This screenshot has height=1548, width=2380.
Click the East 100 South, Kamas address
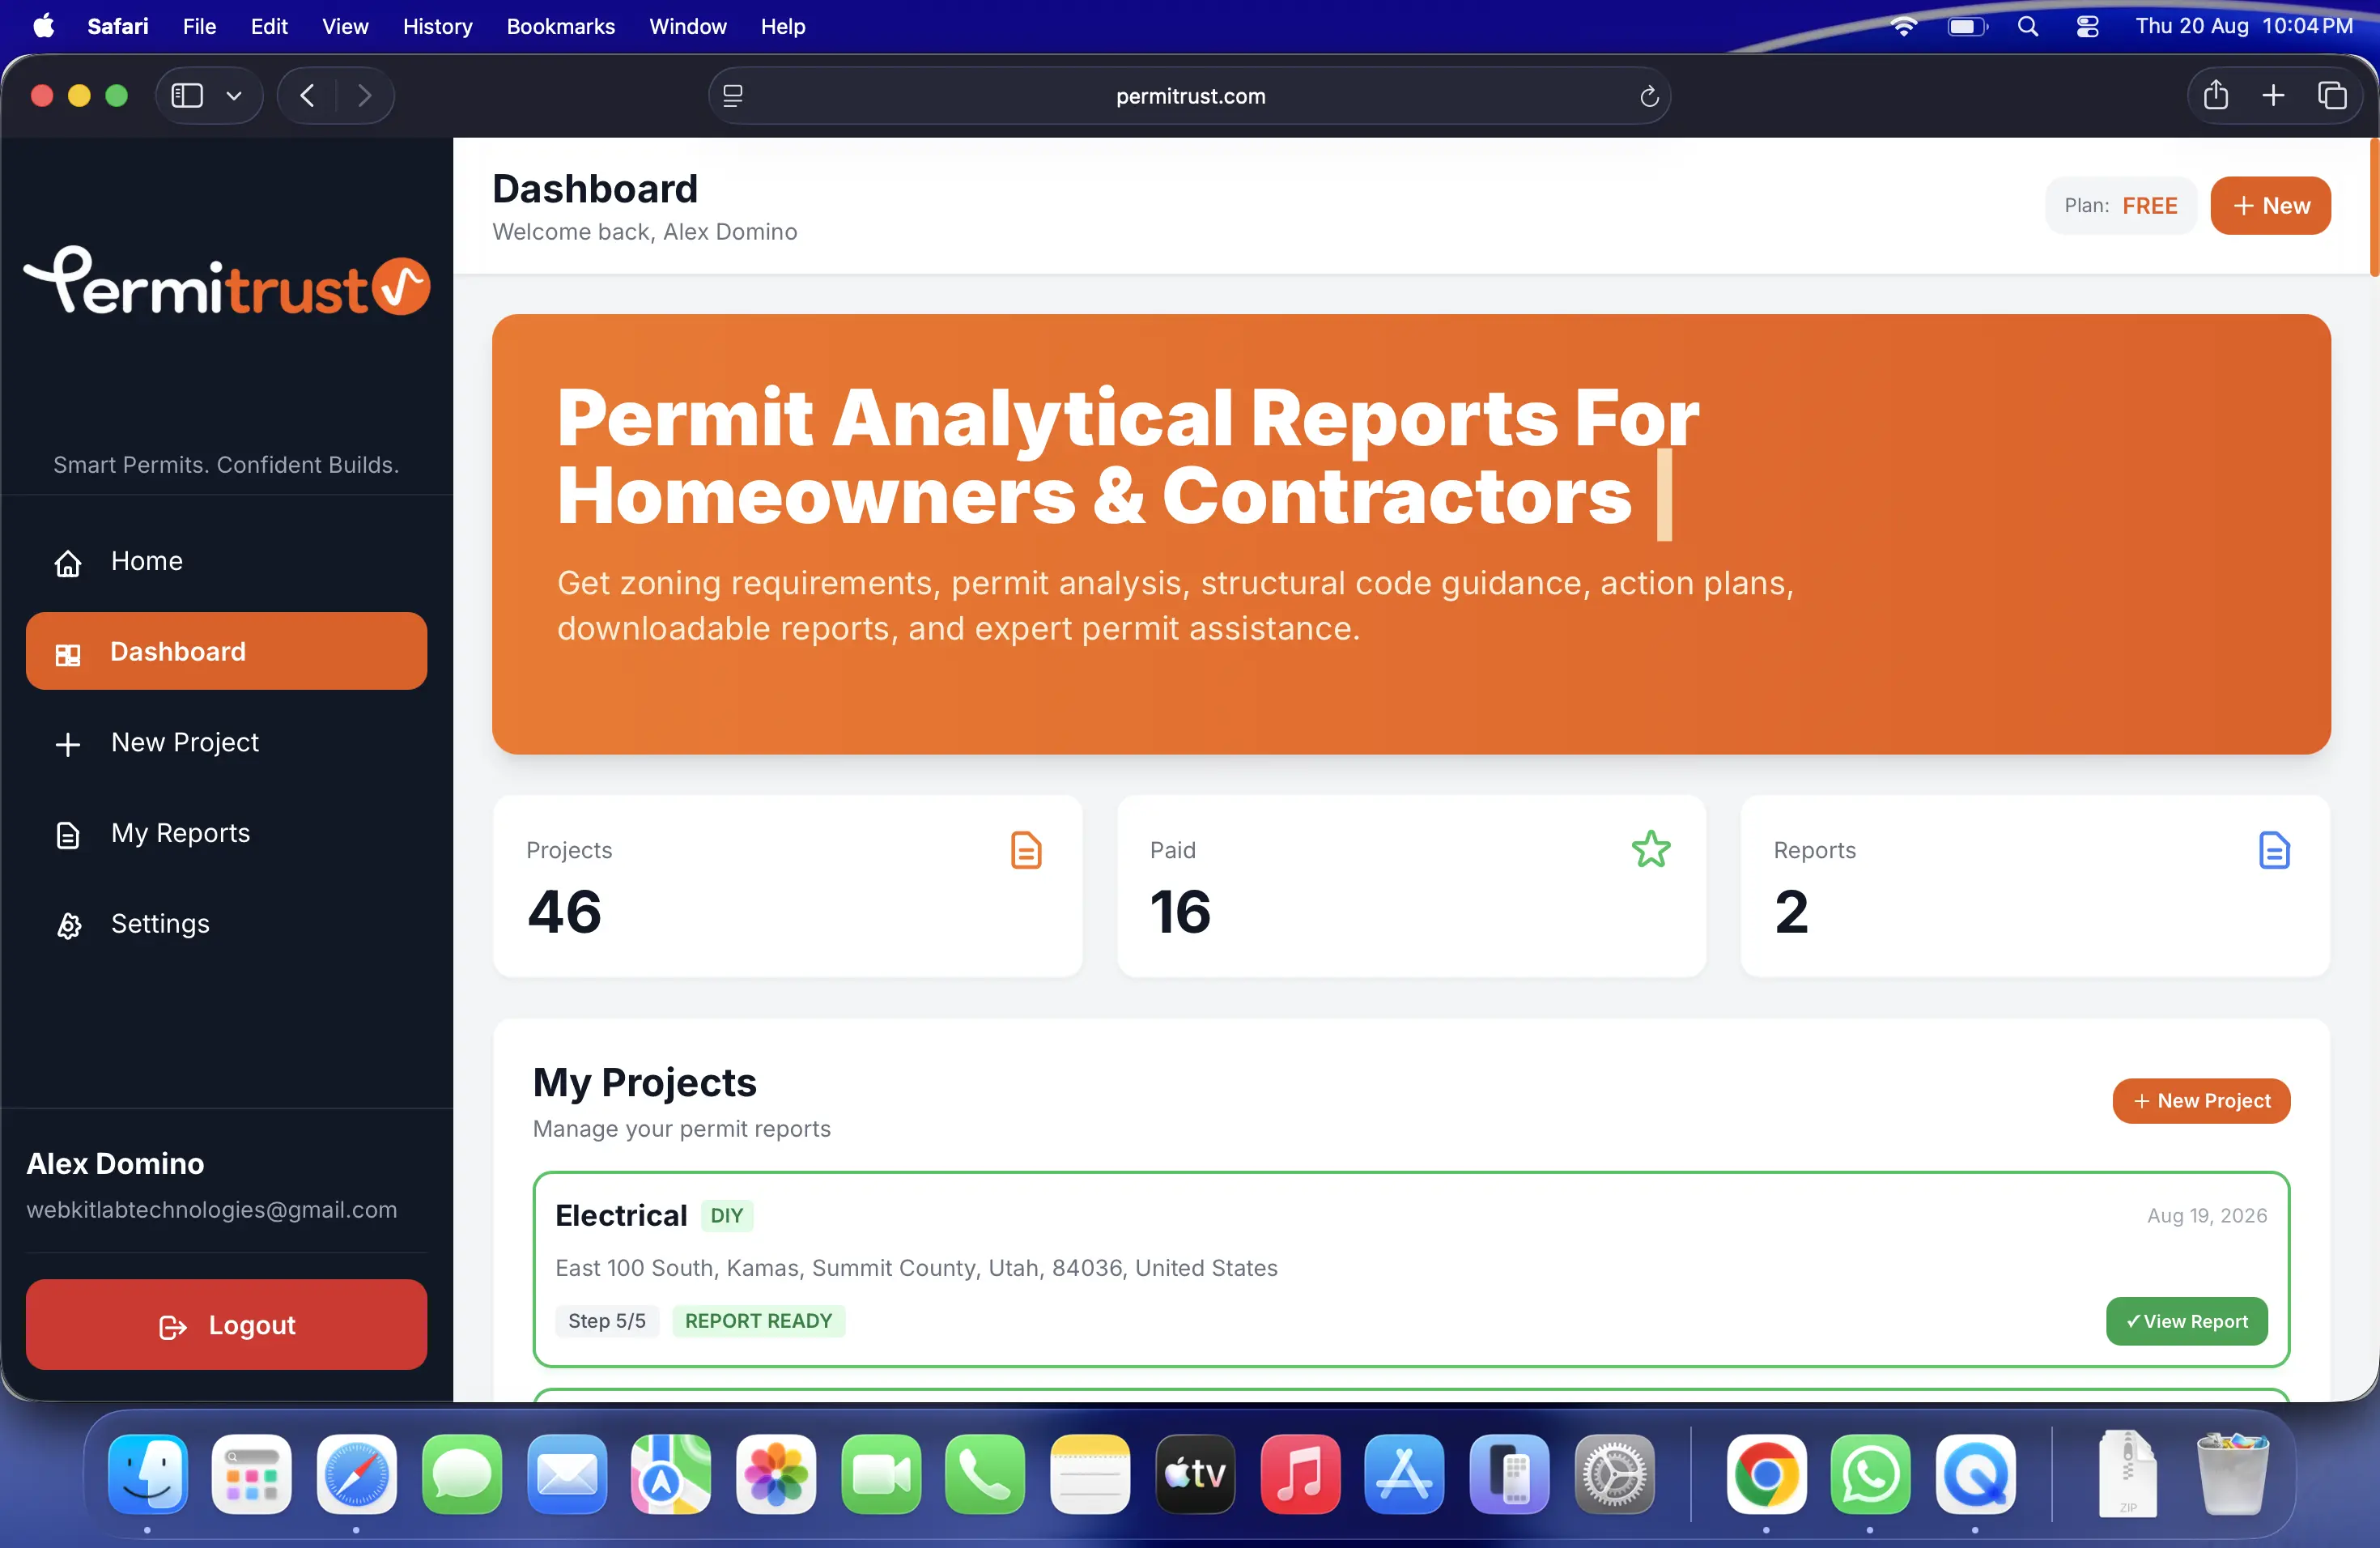tap(916, 1267)
